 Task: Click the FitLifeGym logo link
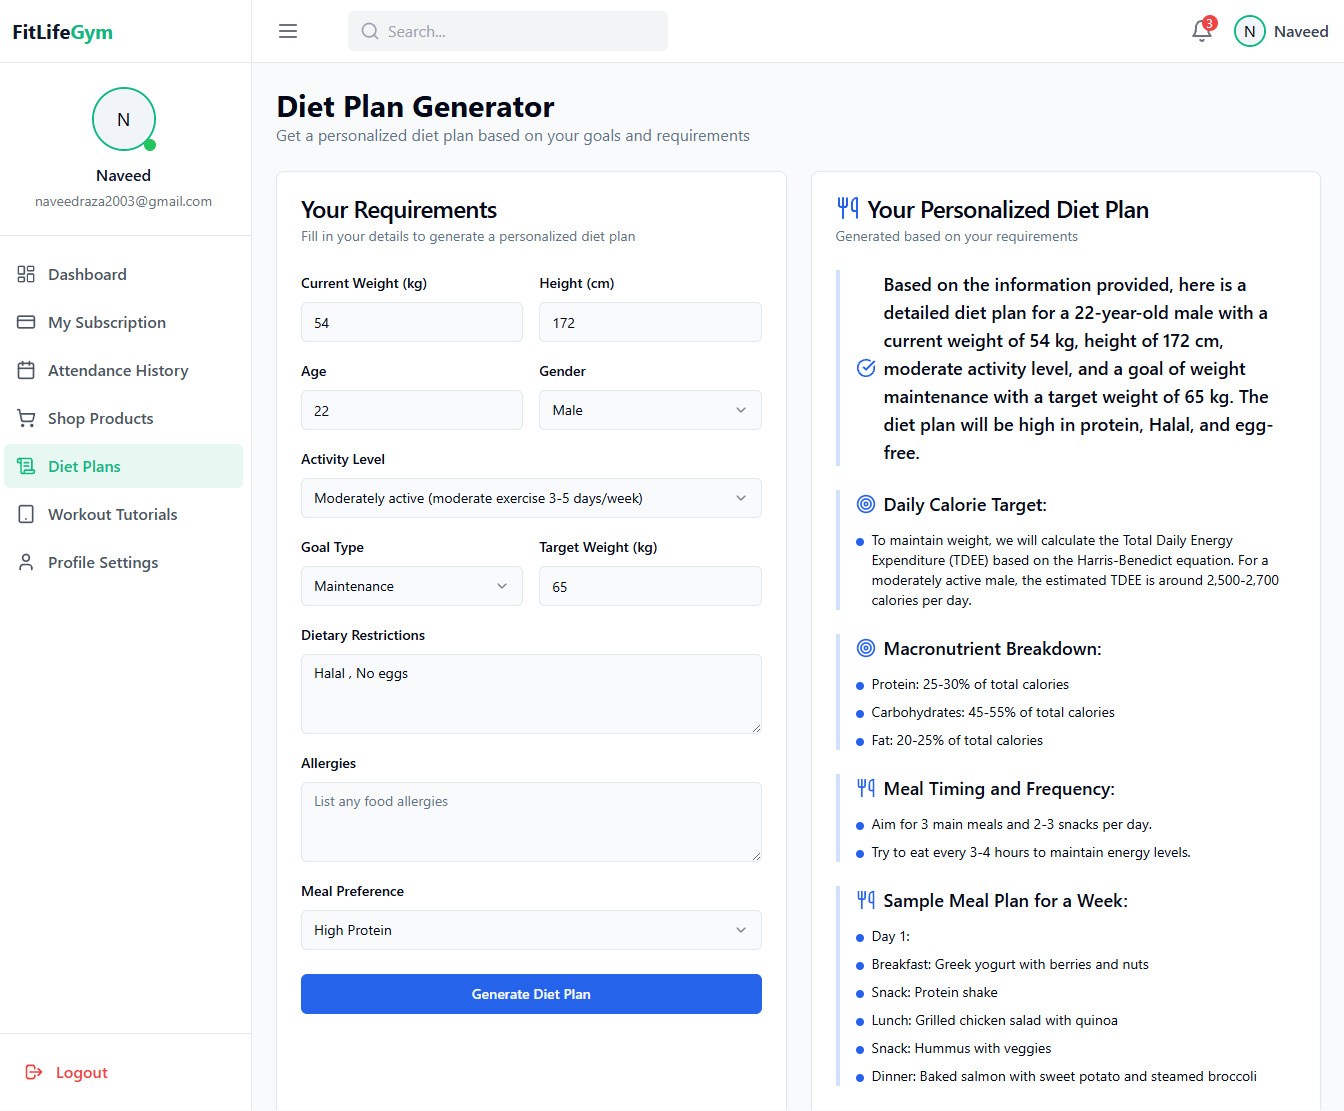(63, 32)
